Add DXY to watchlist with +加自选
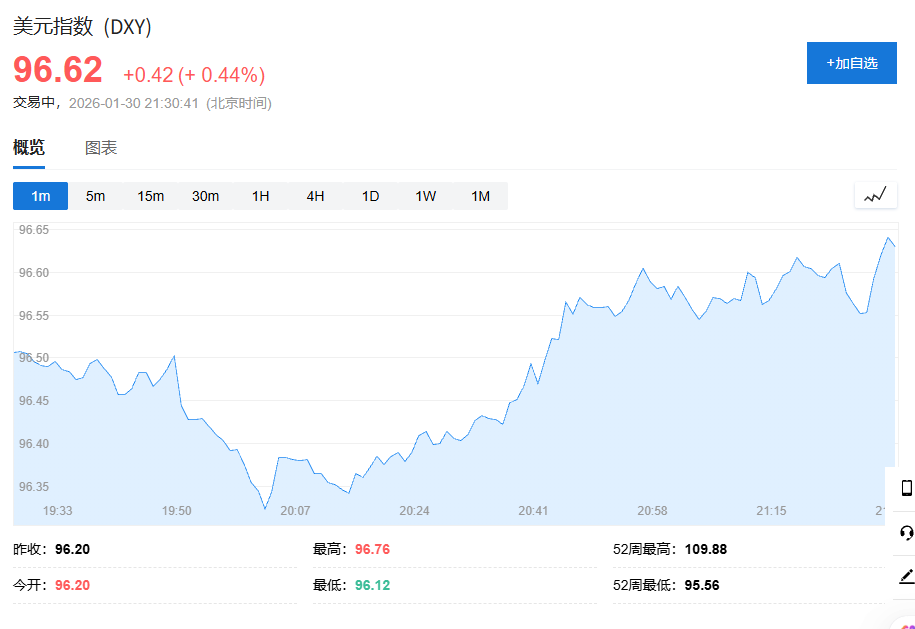Image resolution: width=915 pixels, height=629 pixels. 851,63
